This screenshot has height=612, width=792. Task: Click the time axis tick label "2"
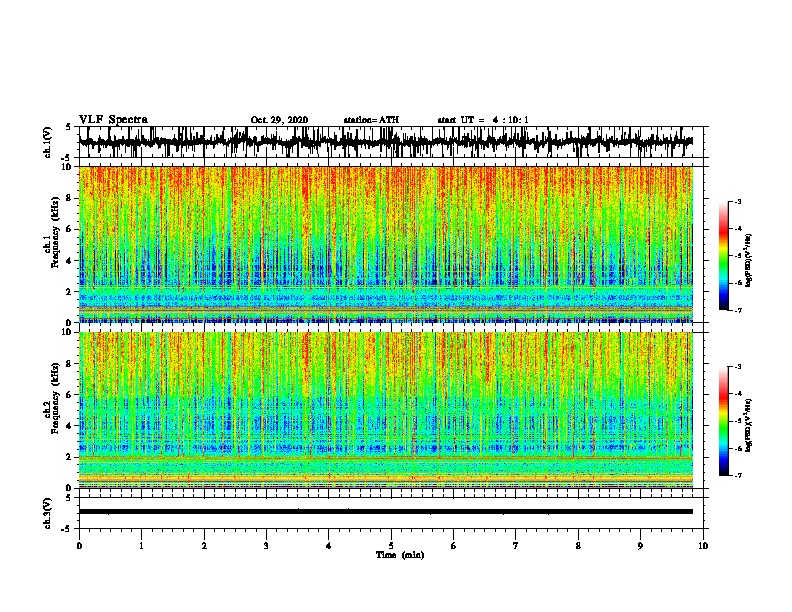(204, 545)
